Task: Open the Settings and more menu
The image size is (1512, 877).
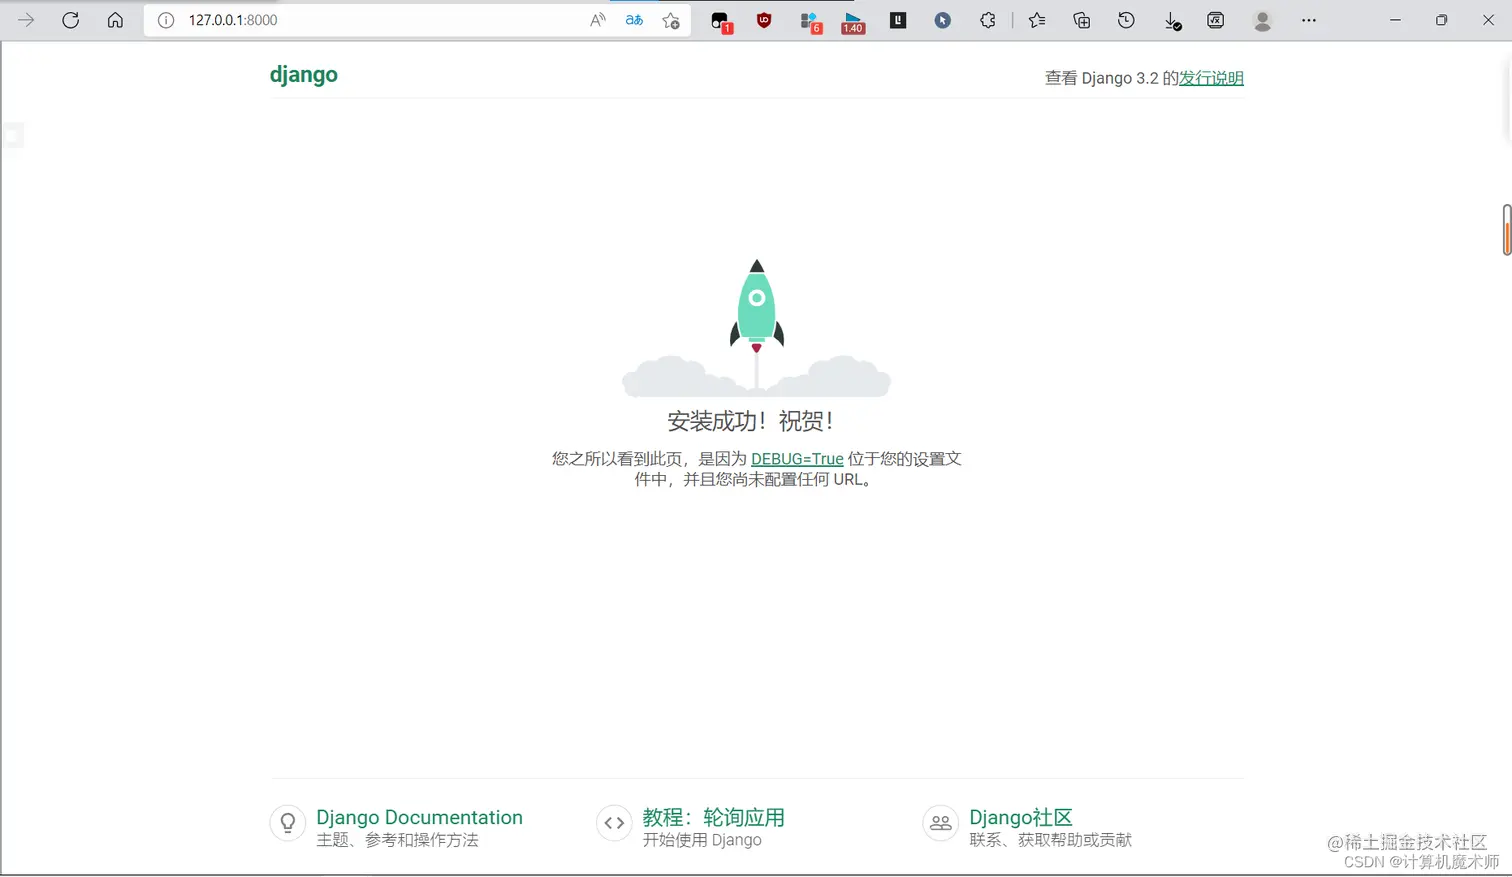Action: pos(1308,20)
